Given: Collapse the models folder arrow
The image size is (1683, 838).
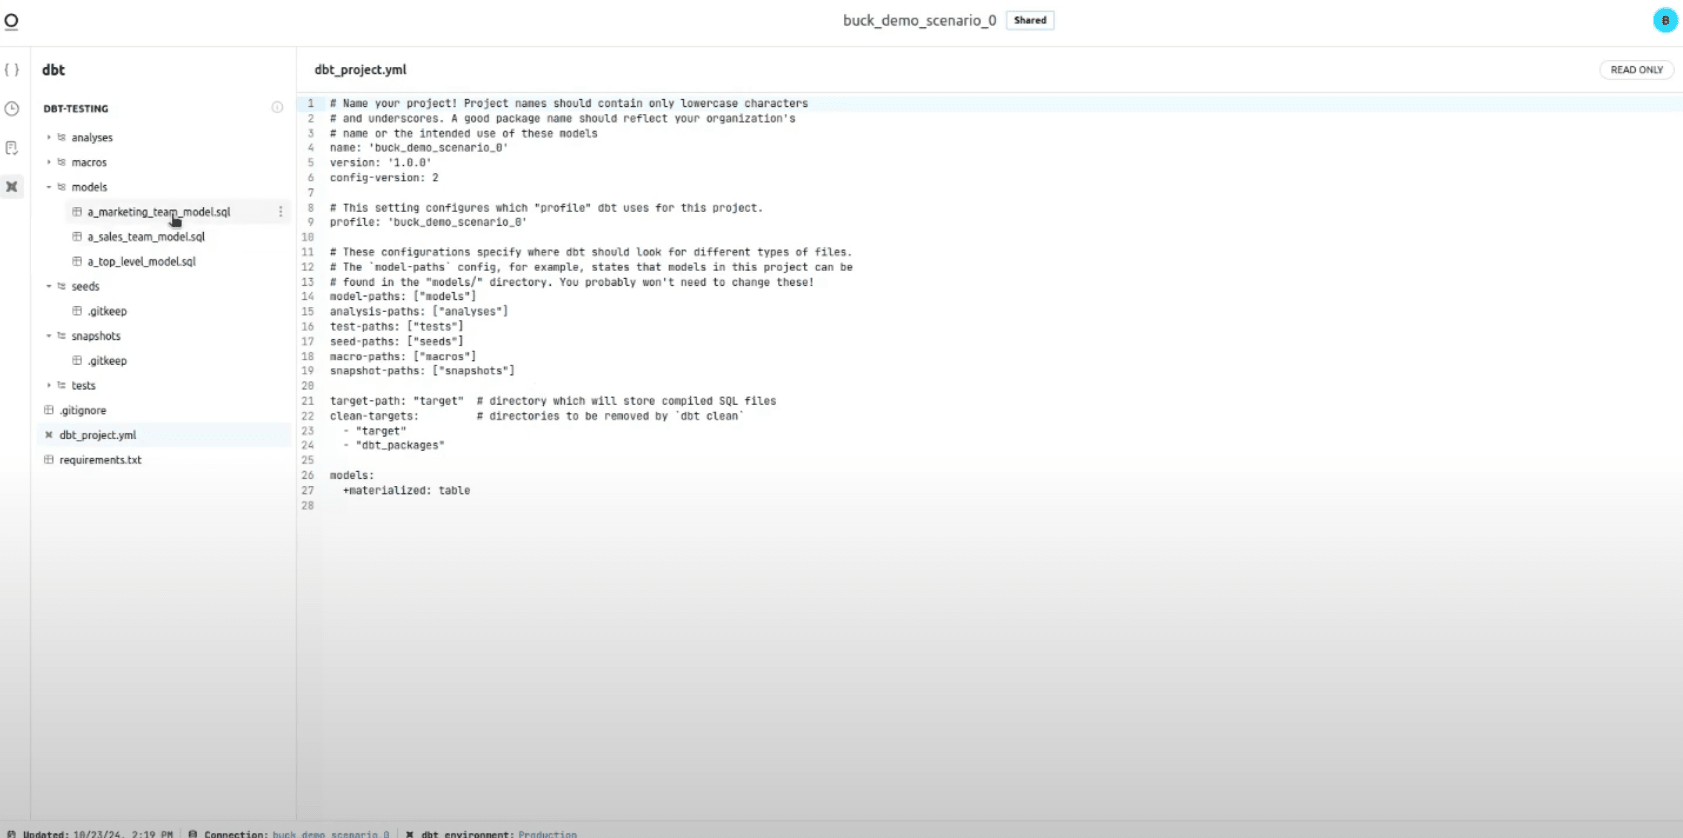Looking at the screenshot, I should pos(49,187).
